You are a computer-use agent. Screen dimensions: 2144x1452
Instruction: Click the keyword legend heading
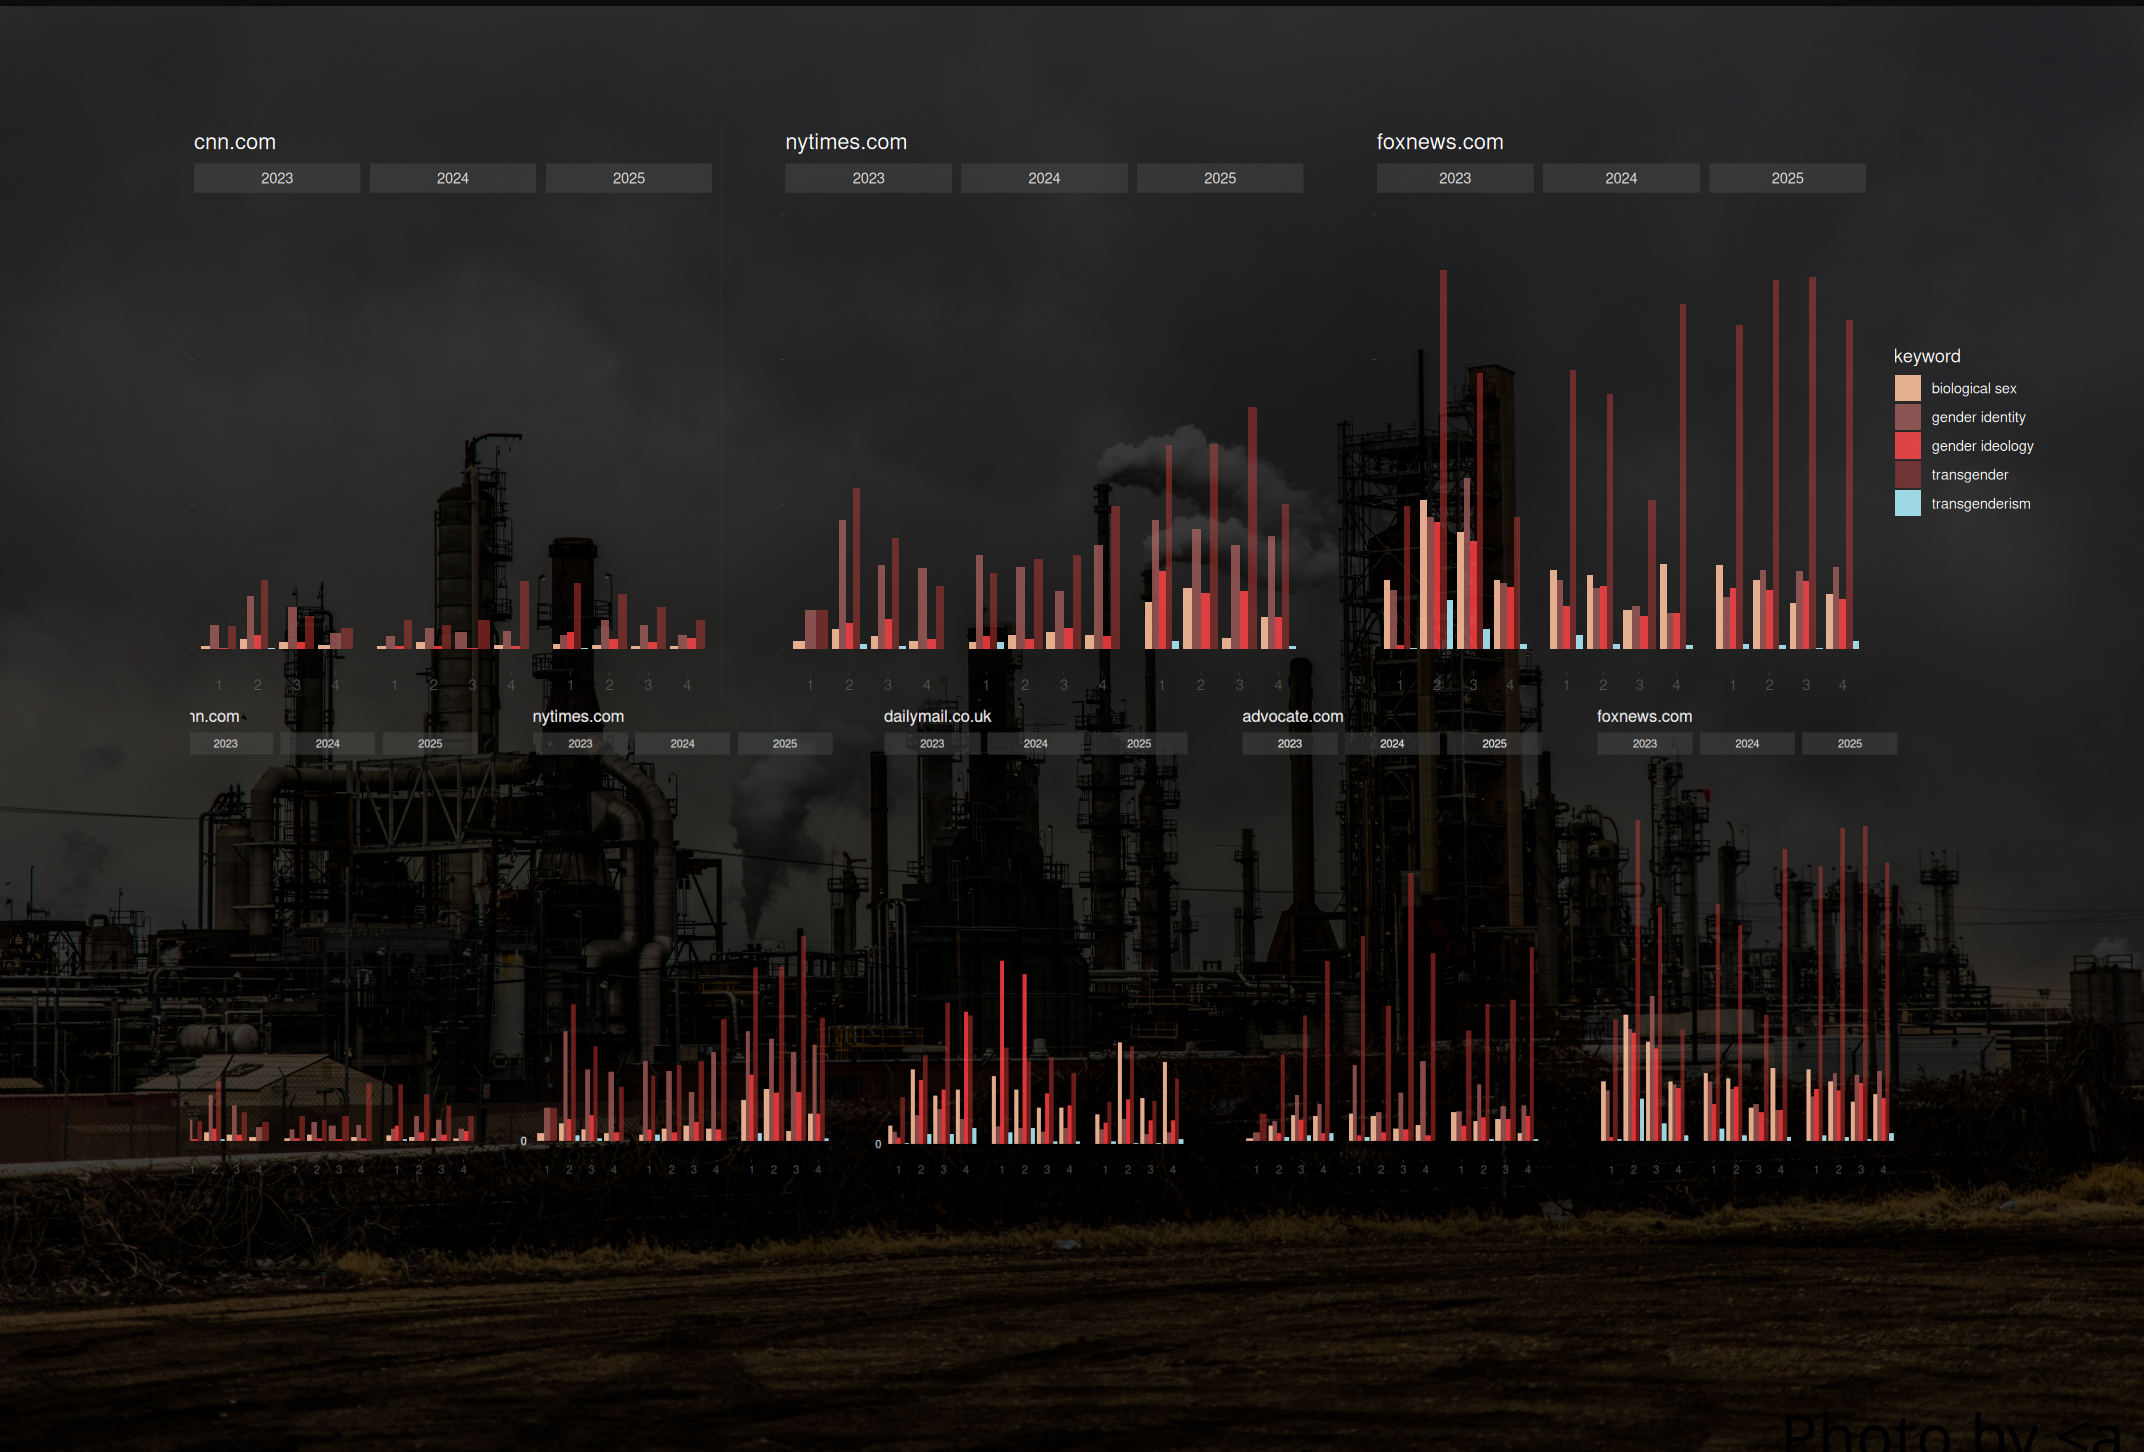coord(1926,357)
